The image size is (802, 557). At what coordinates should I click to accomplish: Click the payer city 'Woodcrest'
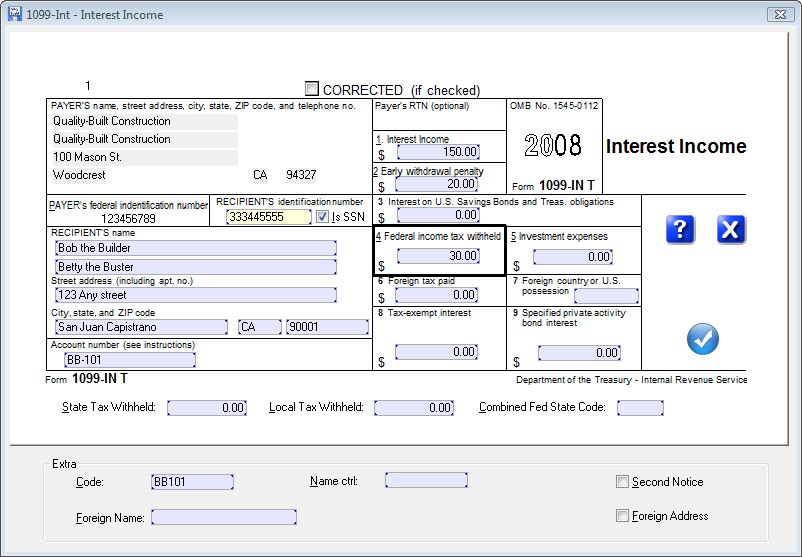[79, 175]
